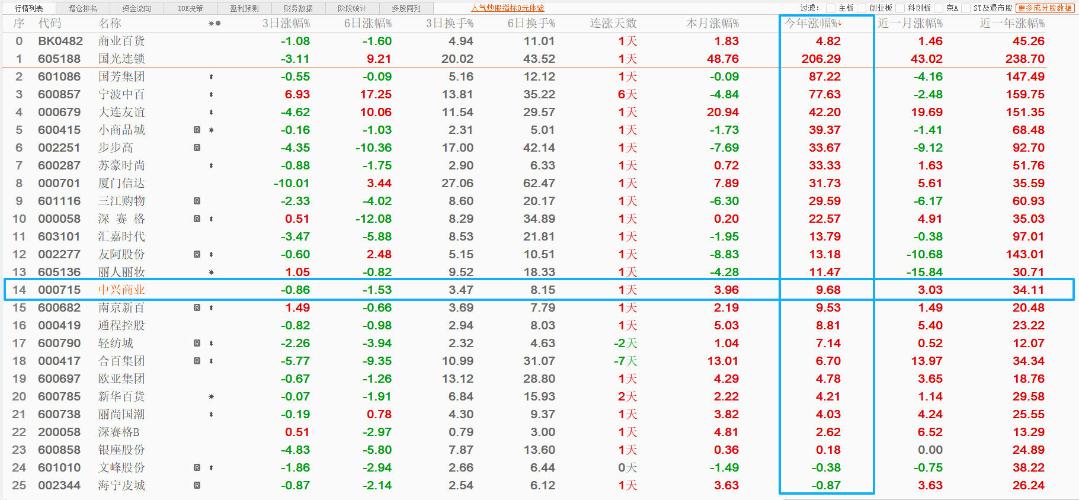Sort by the 6日涨幅% column header
This screenshot has height=500, width=1079.
pyautogui.click(x=367, y=23)
